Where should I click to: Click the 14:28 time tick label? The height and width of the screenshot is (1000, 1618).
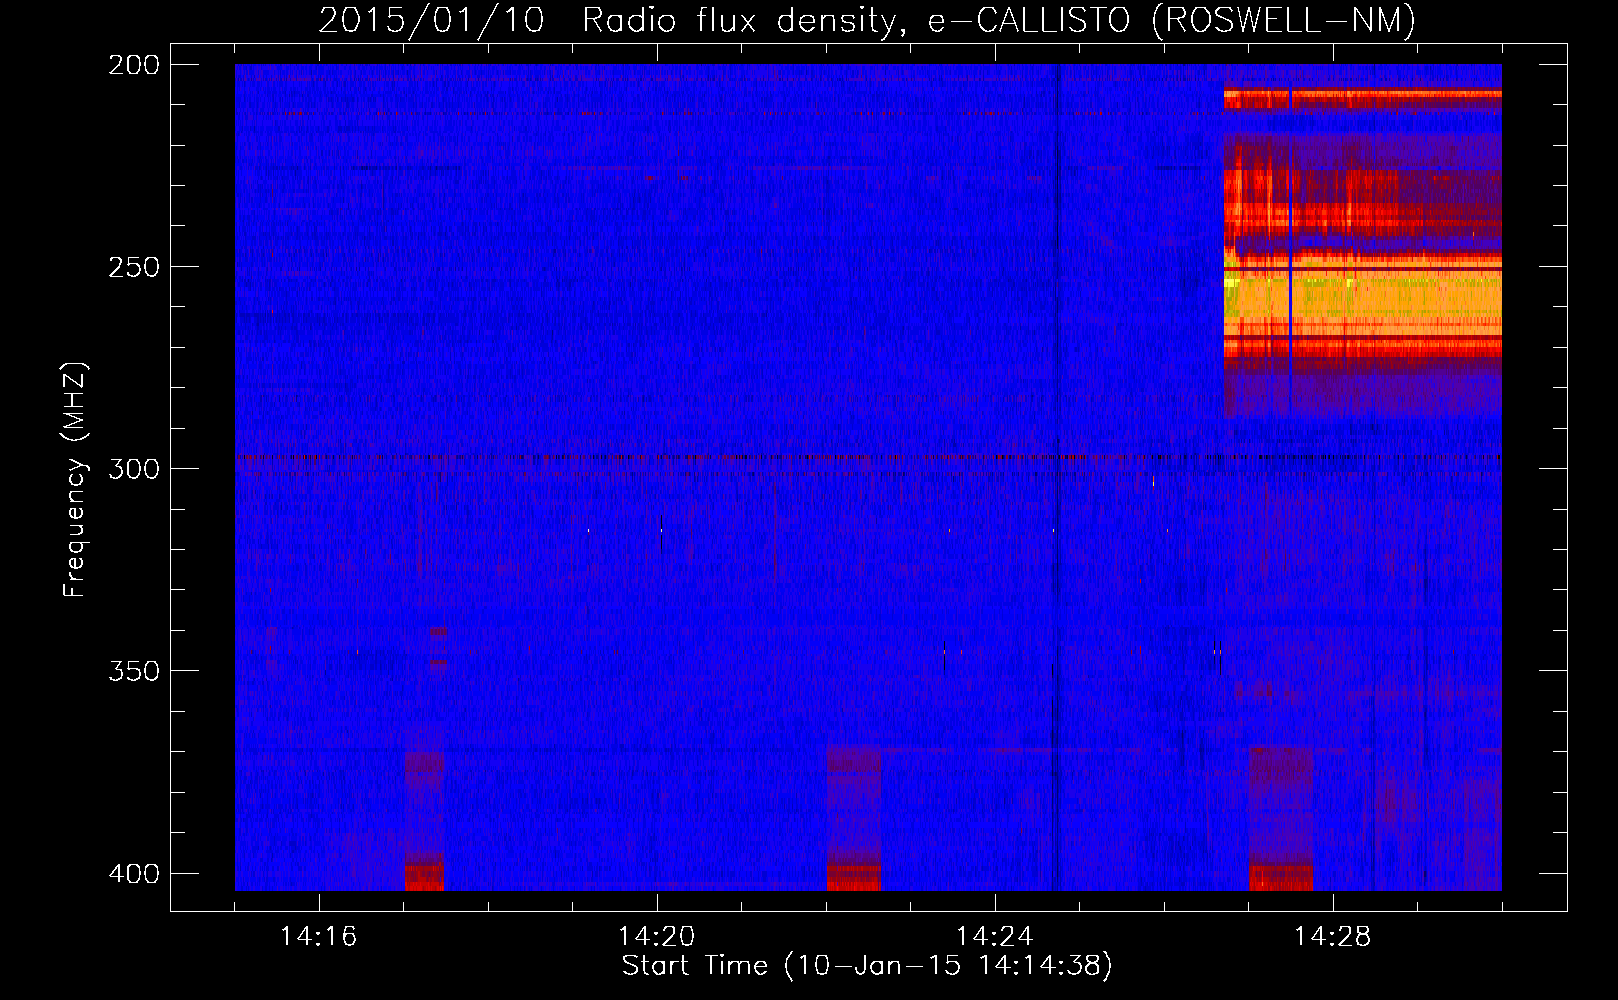pos(1332,937)
